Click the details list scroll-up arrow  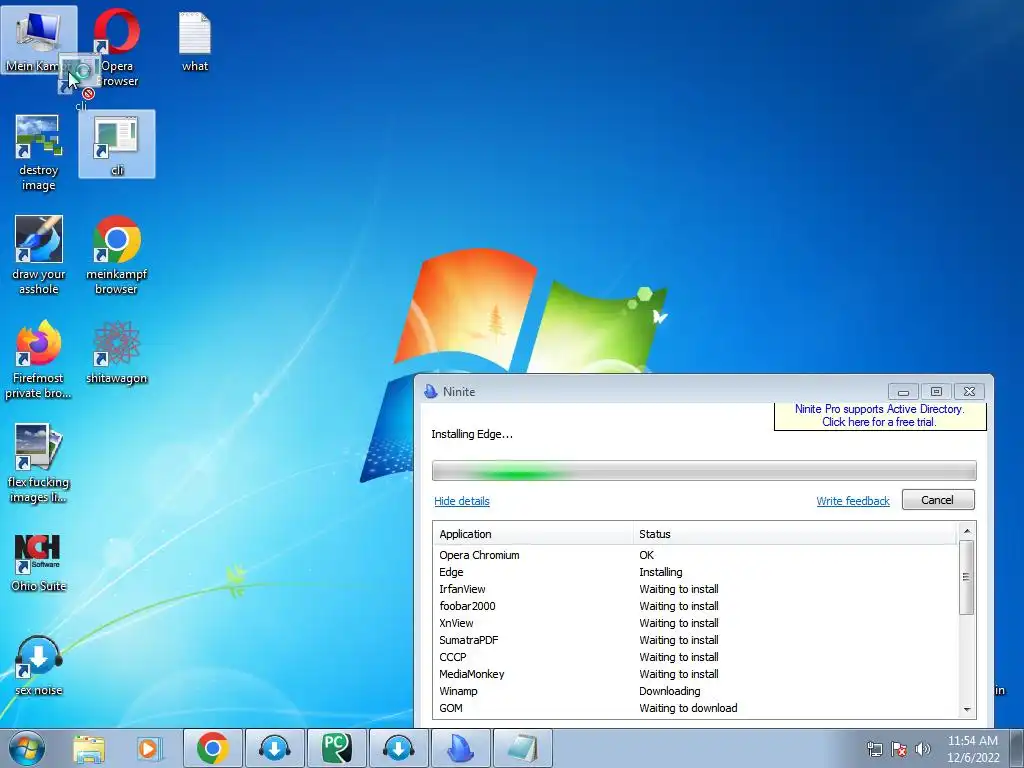(967, 530)
